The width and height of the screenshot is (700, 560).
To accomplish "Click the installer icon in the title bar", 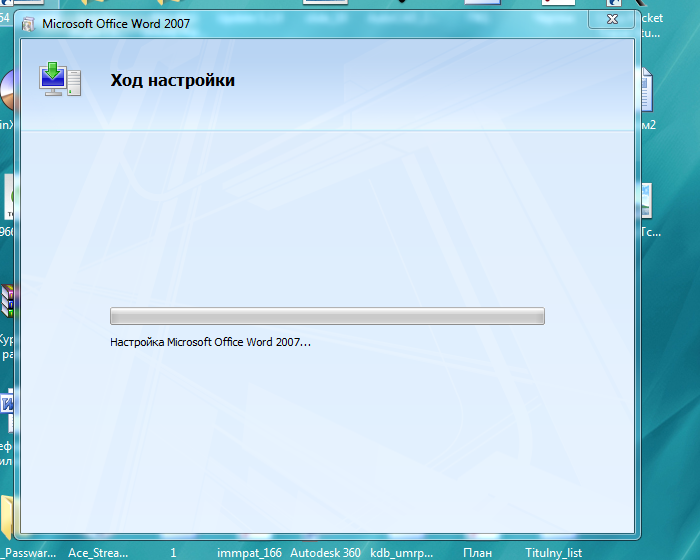I will coord(29,21).
